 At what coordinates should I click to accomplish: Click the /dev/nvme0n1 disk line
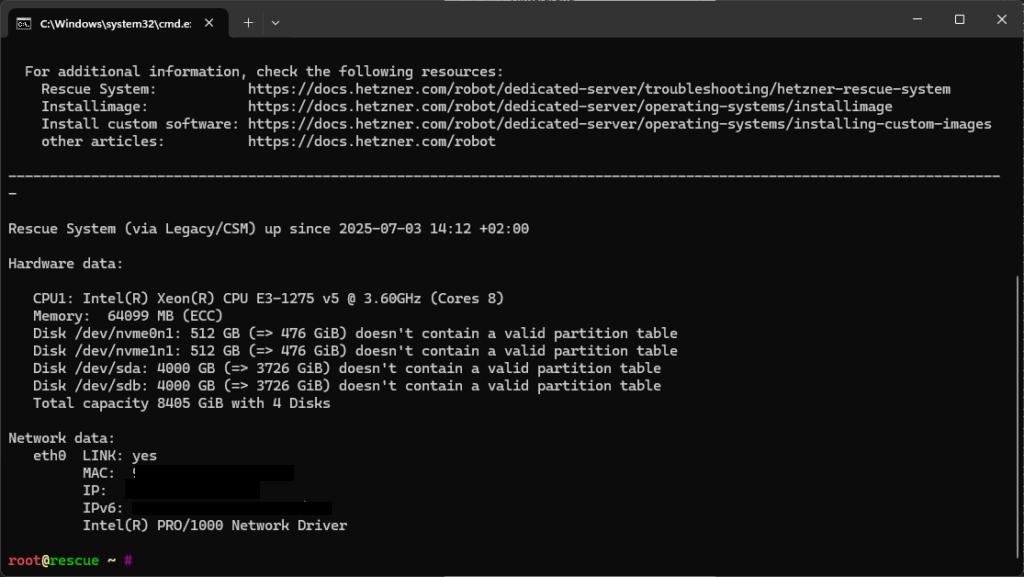[x=355, y=334]
